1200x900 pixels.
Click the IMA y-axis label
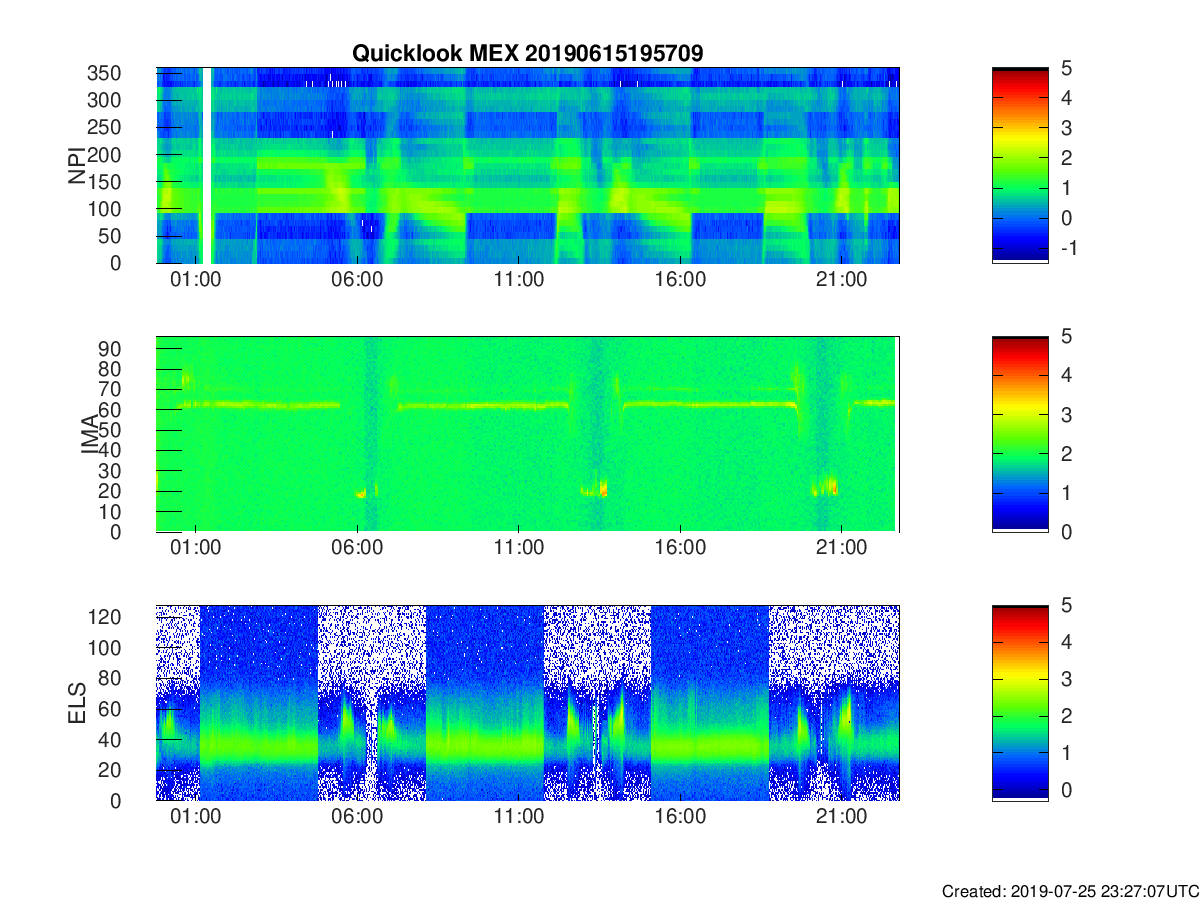[89, 434]
